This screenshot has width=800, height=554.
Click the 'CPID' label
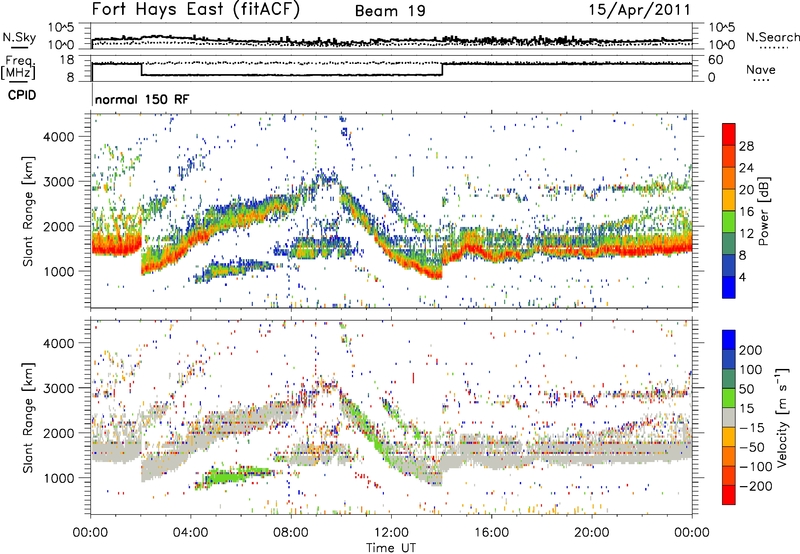coord(22,95)
